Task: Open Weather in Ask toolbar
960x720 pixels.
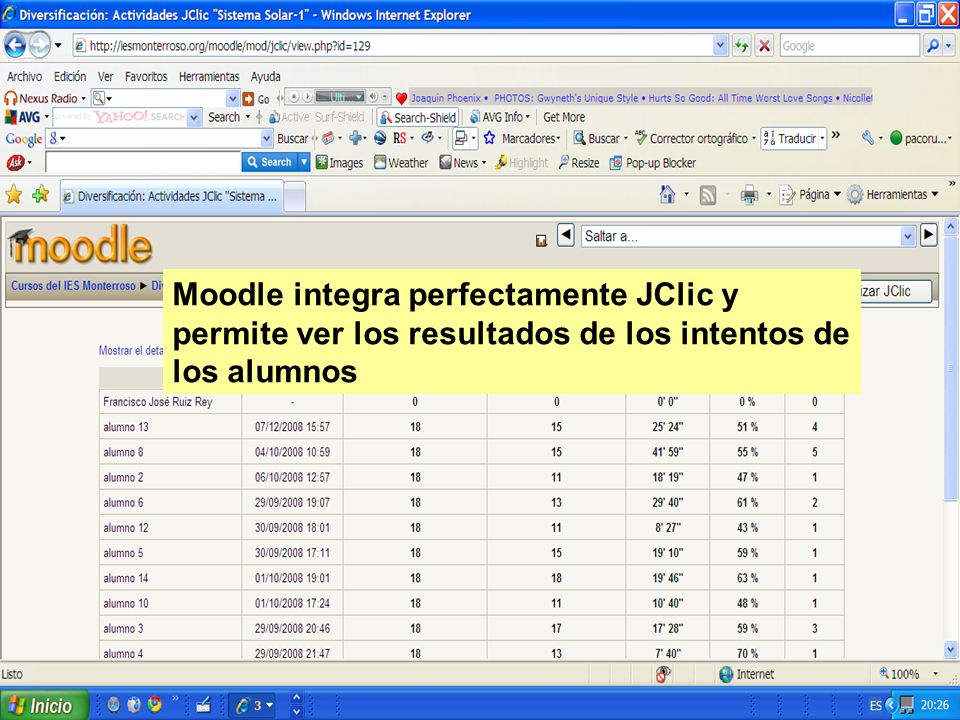Action: tap(401, 163)
